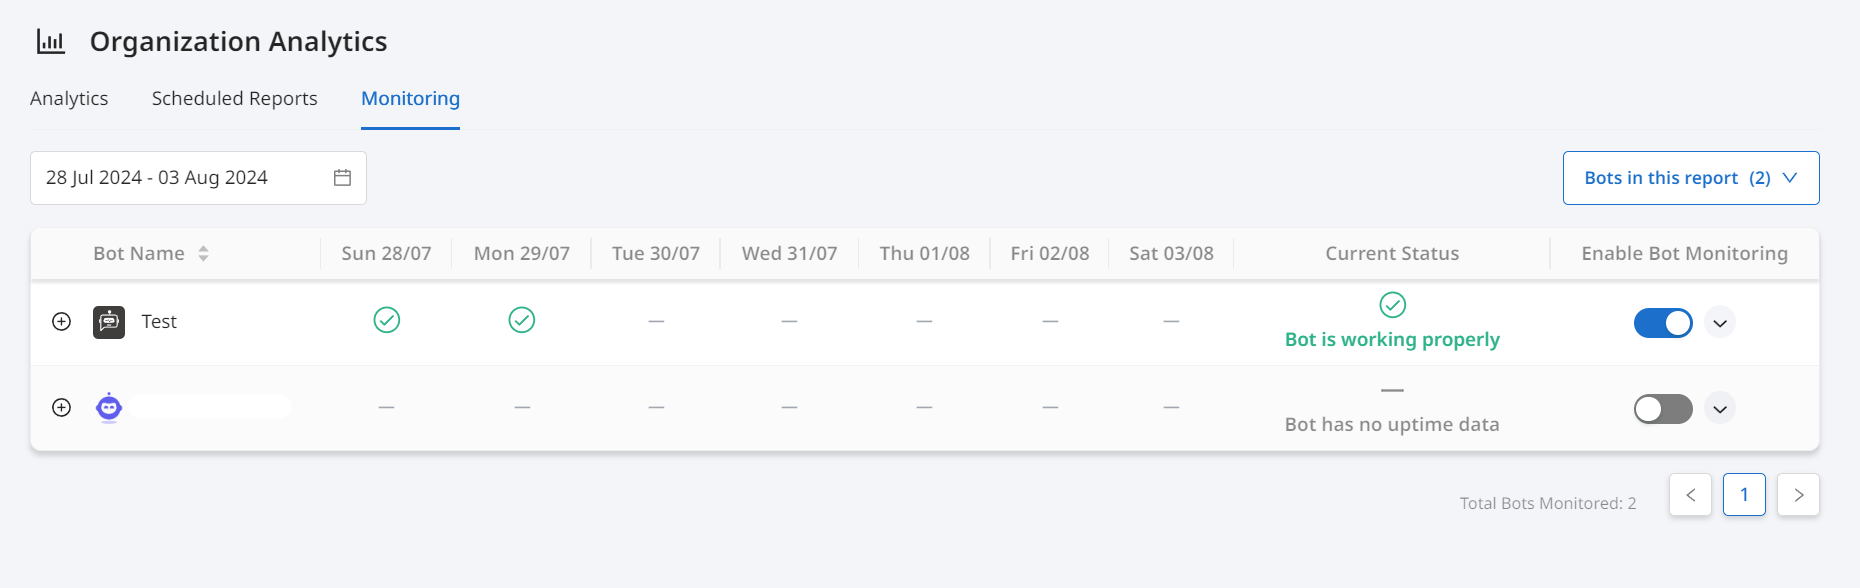Click the Test bot avatar icon
Screen dimensions: 1860x588
point(109,322)
